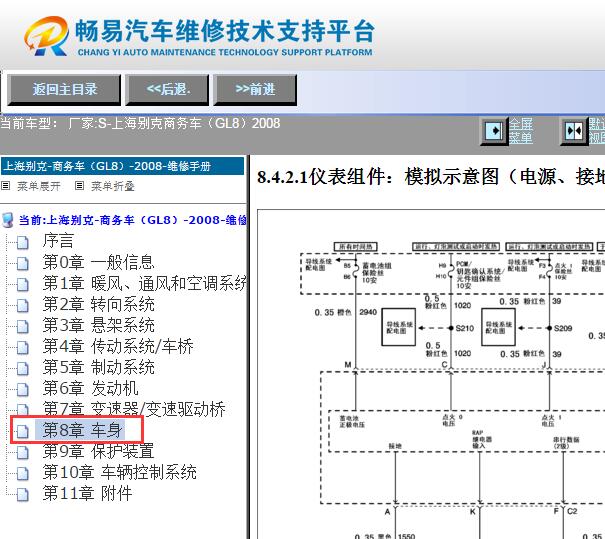Expand all via the 菜单展开 icon
Viewport: 605px width, 539px height.
point(5,186)
